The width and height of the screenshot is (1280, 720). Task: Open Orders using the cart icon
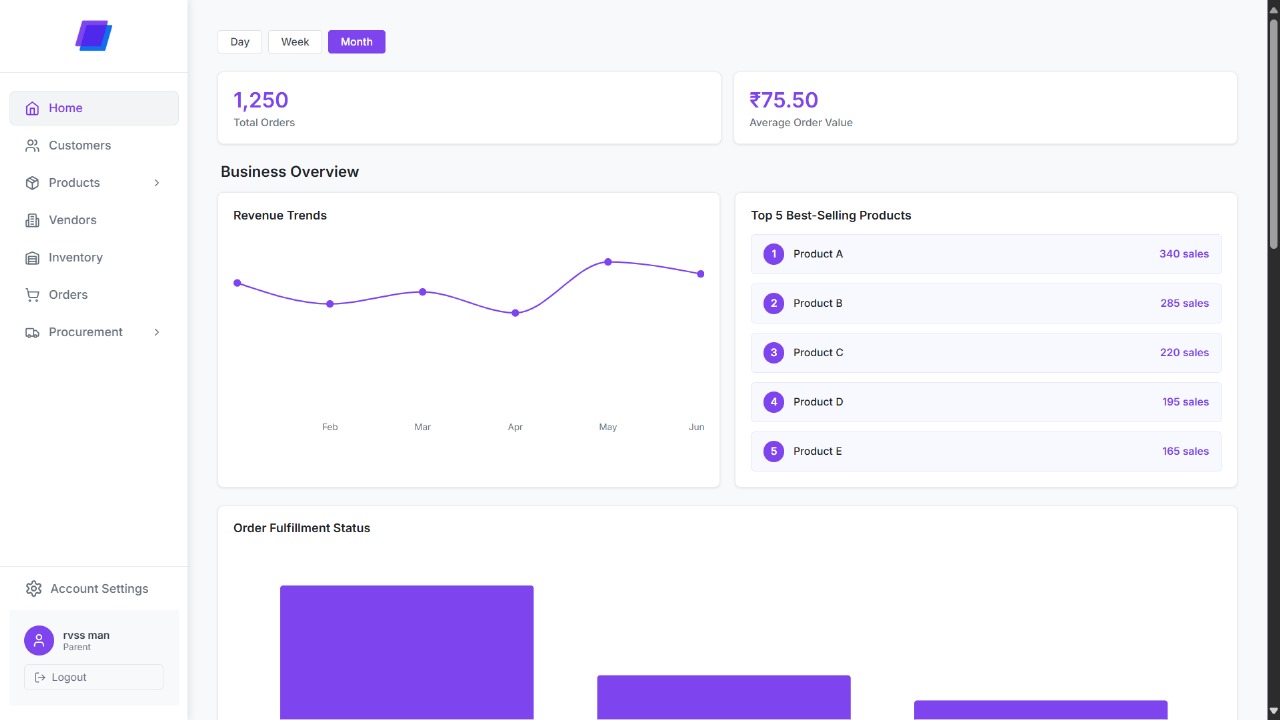coord(32,294)
